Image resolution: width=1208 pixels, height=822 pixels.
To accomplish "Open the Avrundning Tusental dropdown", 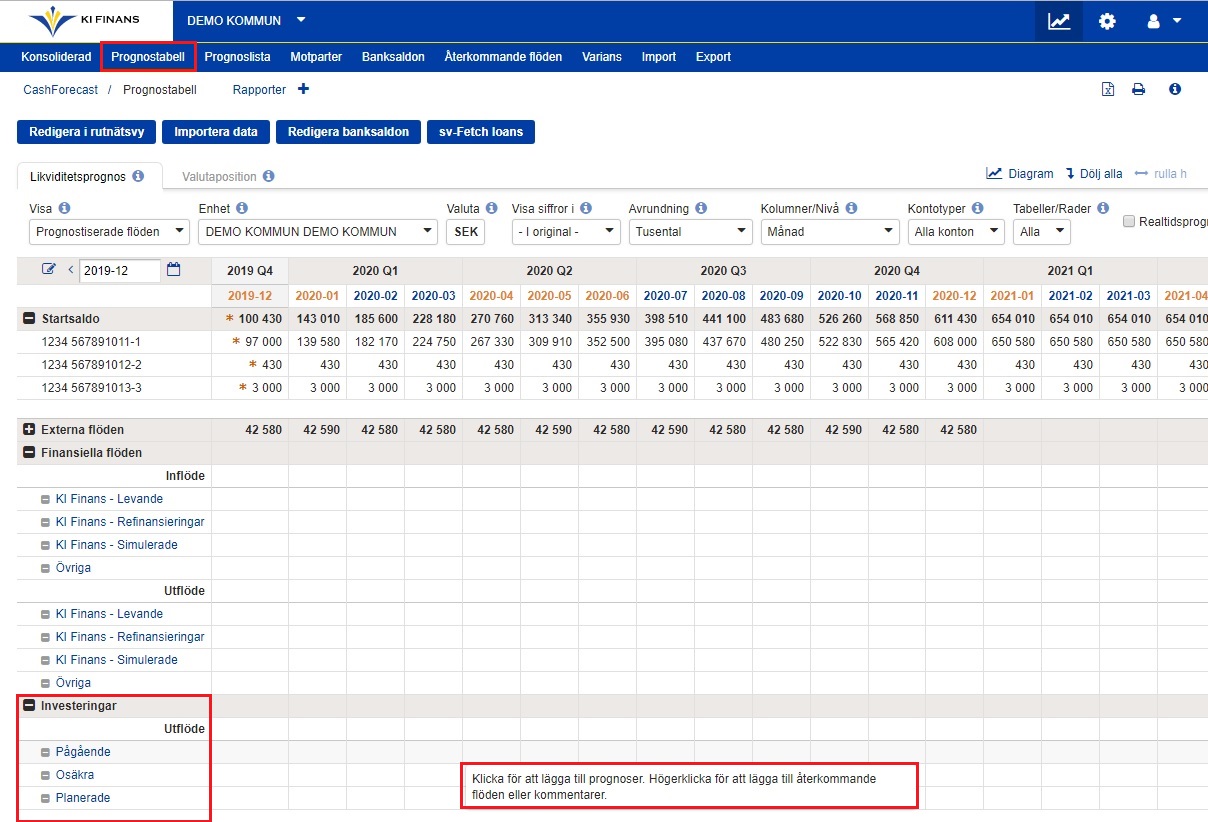I will click(690, 232).
